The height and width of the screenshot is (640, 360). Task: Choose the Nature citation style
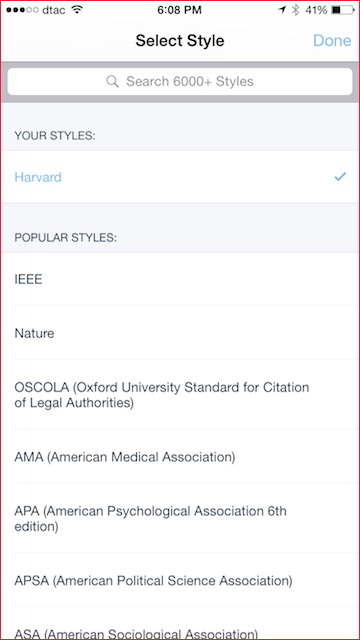coord(180,333)
